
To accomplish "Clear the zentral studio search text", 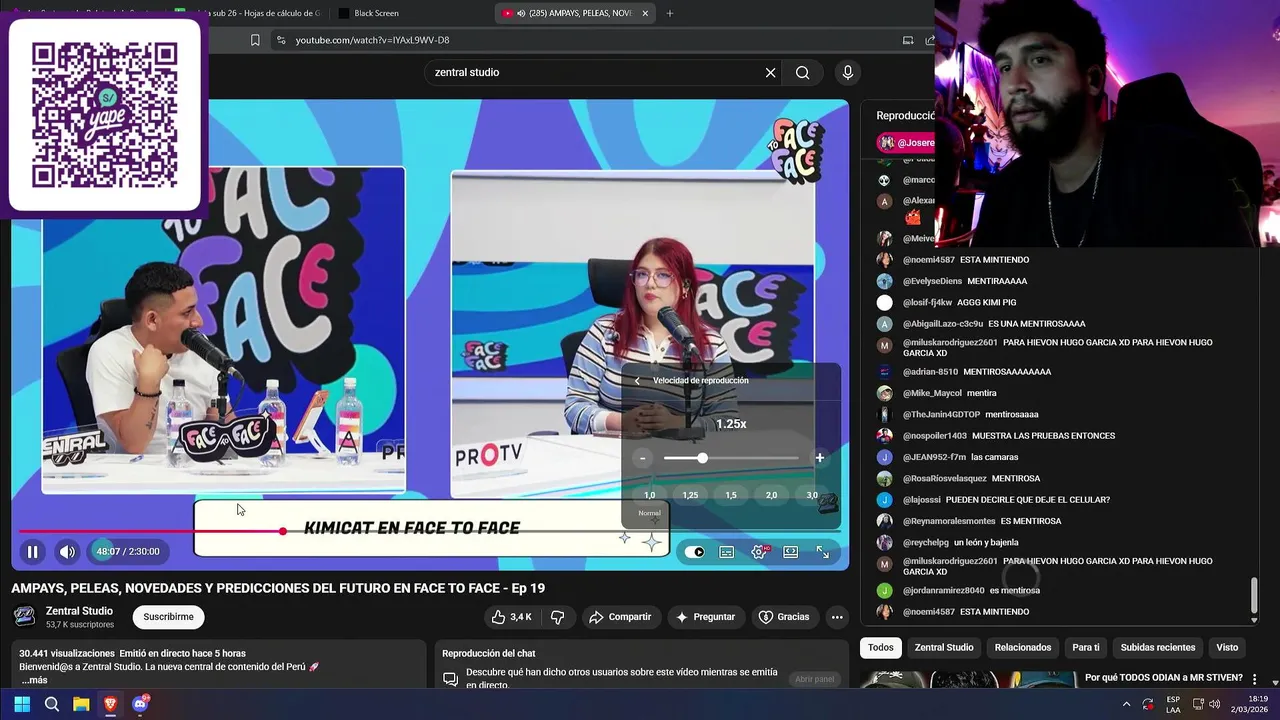I will (x=770, y=72).
